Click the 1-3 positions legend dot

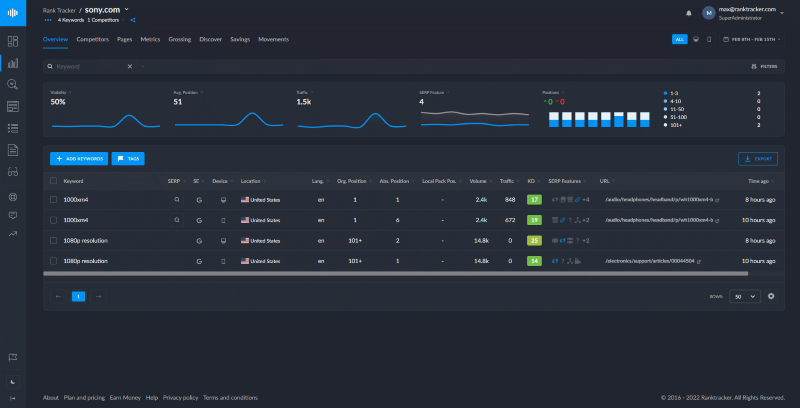point(665,93)
